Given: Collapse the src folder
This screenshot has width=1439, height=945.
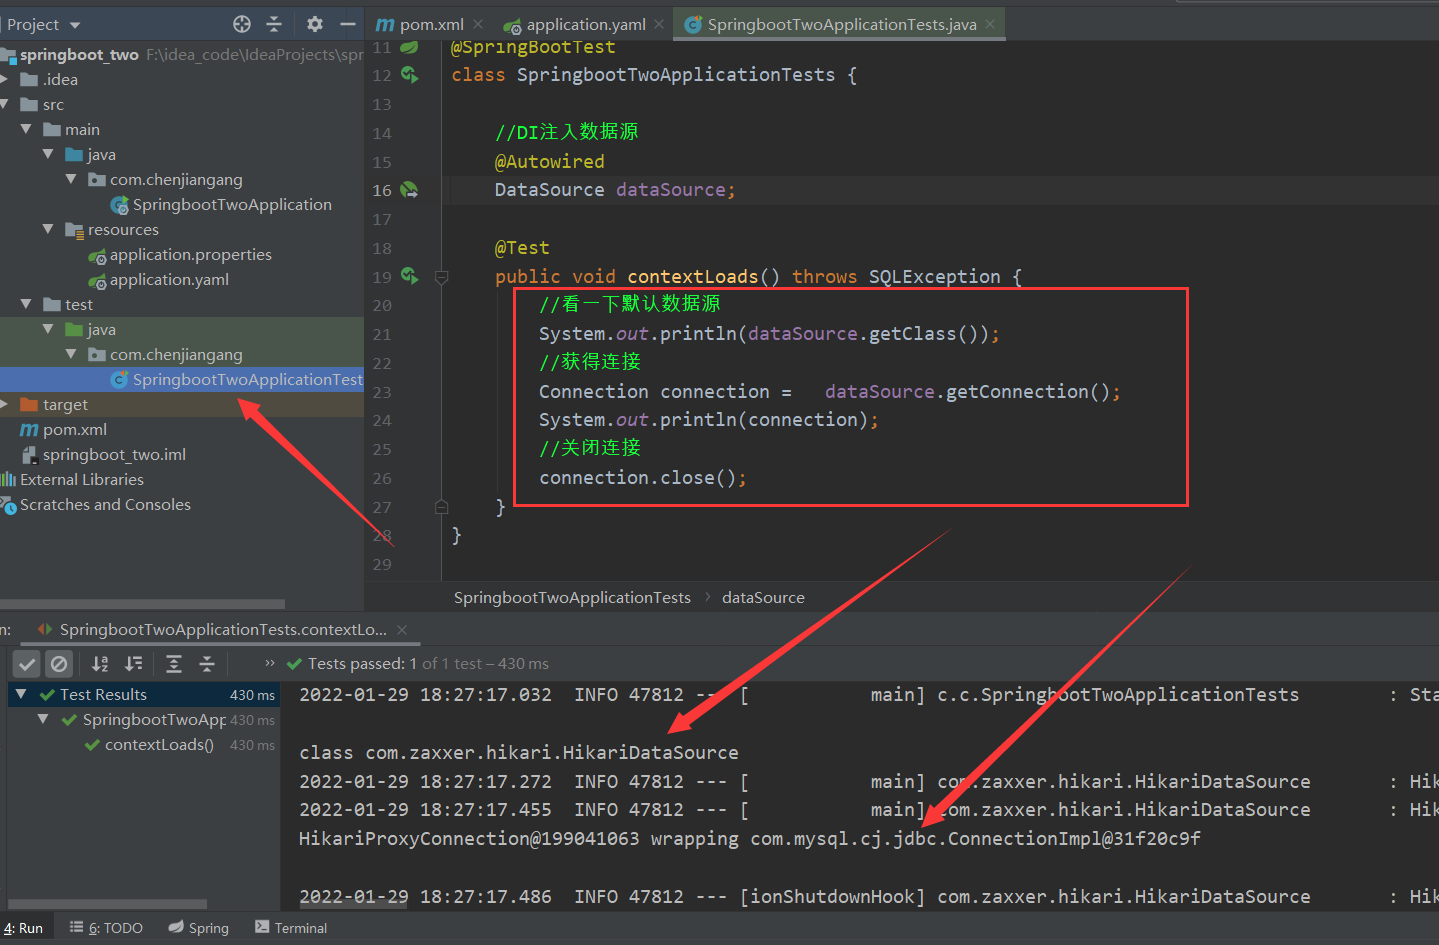Looking at the screenshot, I should tap(5, 104).
